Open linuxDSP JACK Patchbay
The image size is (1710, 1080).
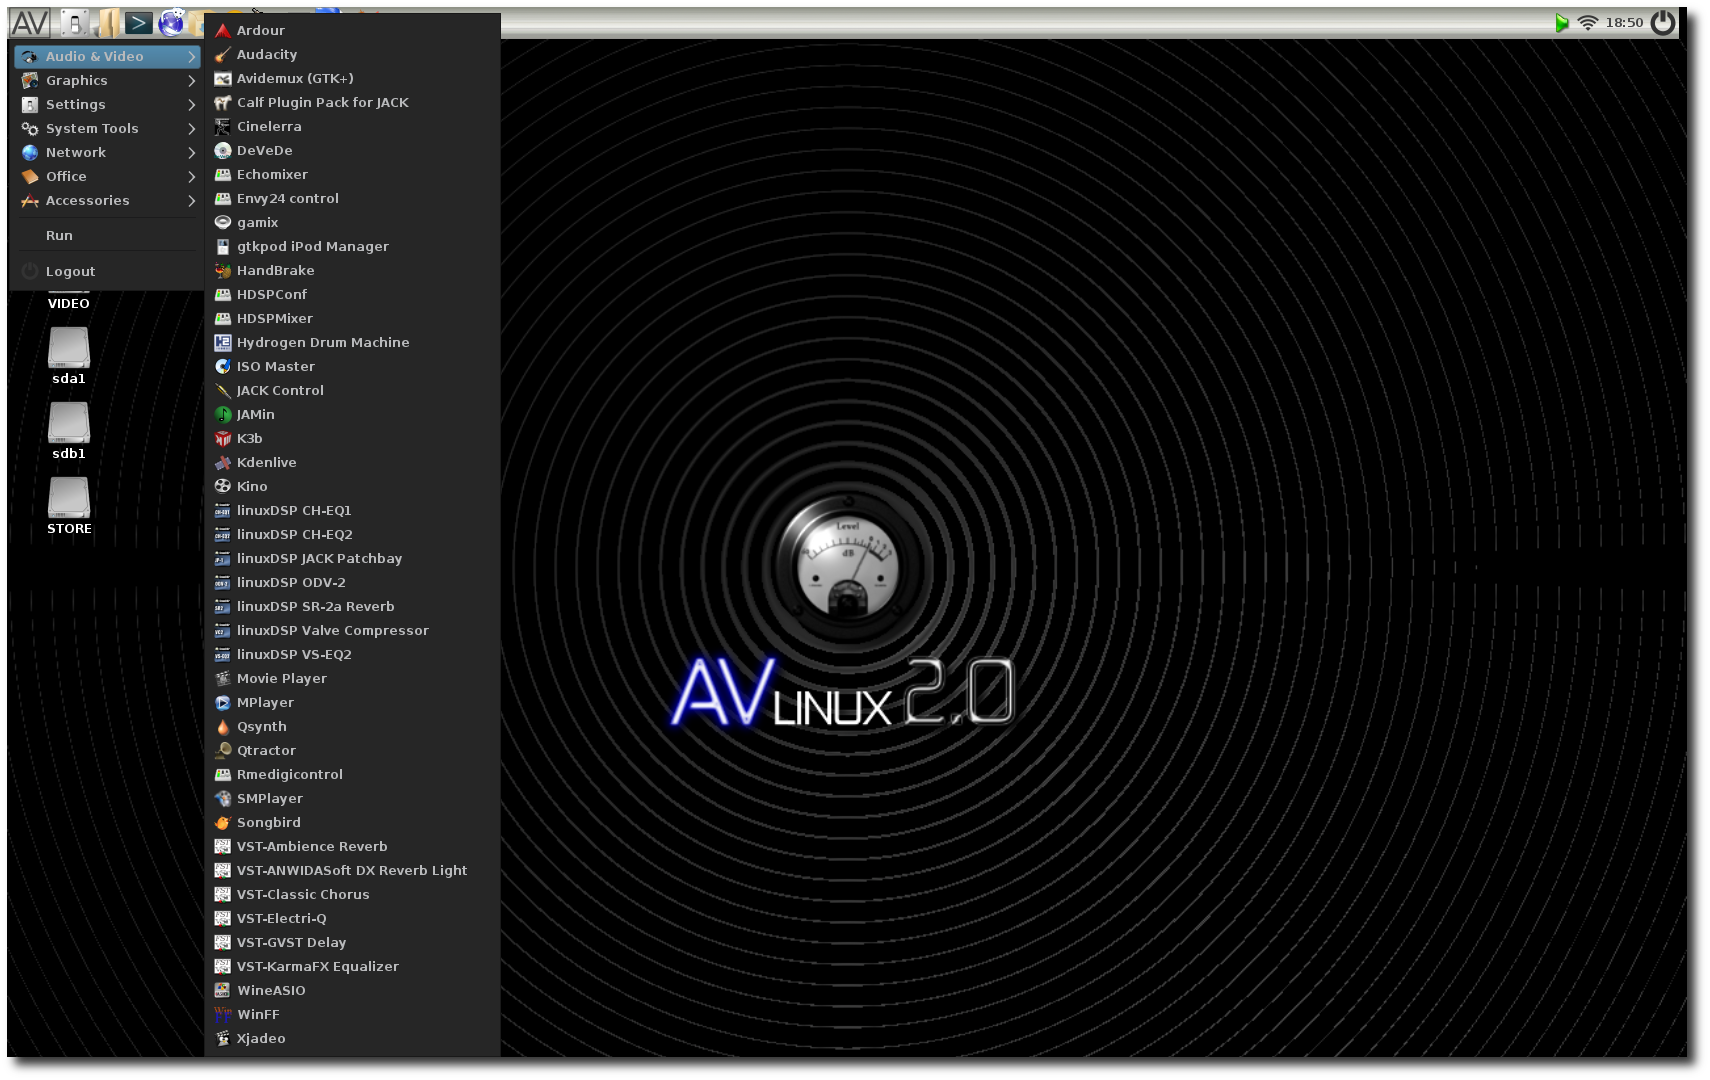coord(352,559)
